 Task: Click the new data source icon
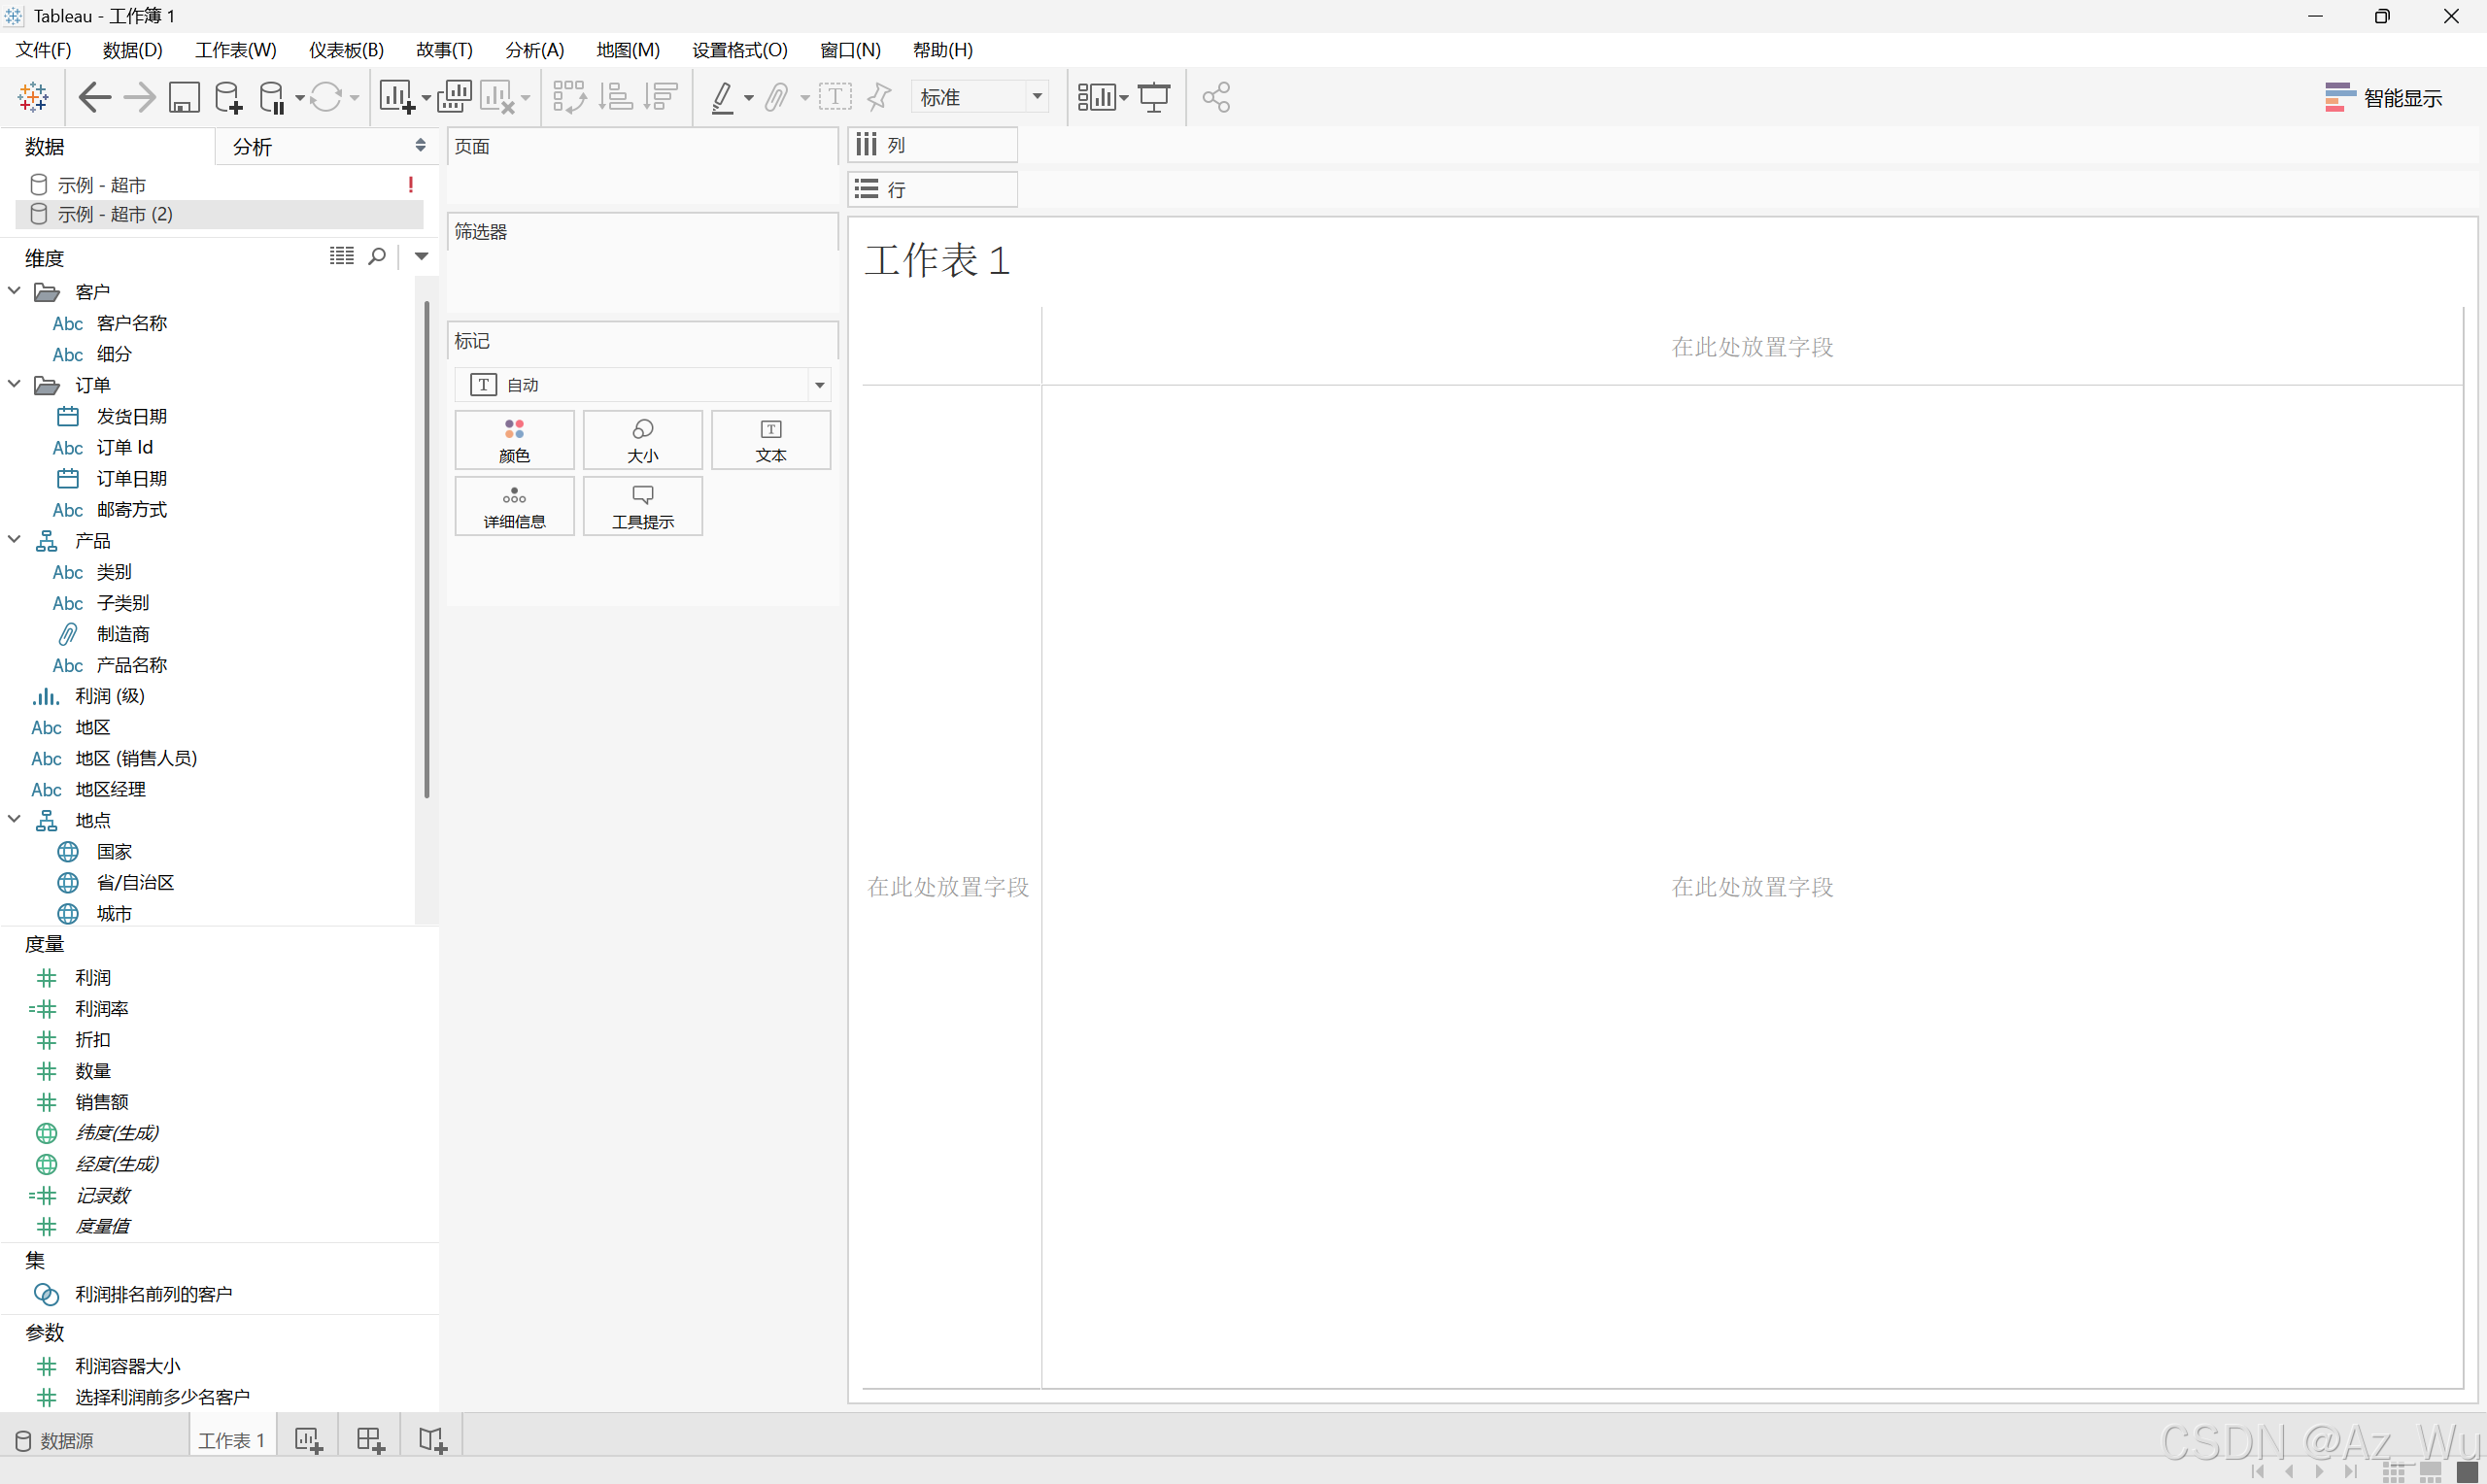[x=228, y=97]
